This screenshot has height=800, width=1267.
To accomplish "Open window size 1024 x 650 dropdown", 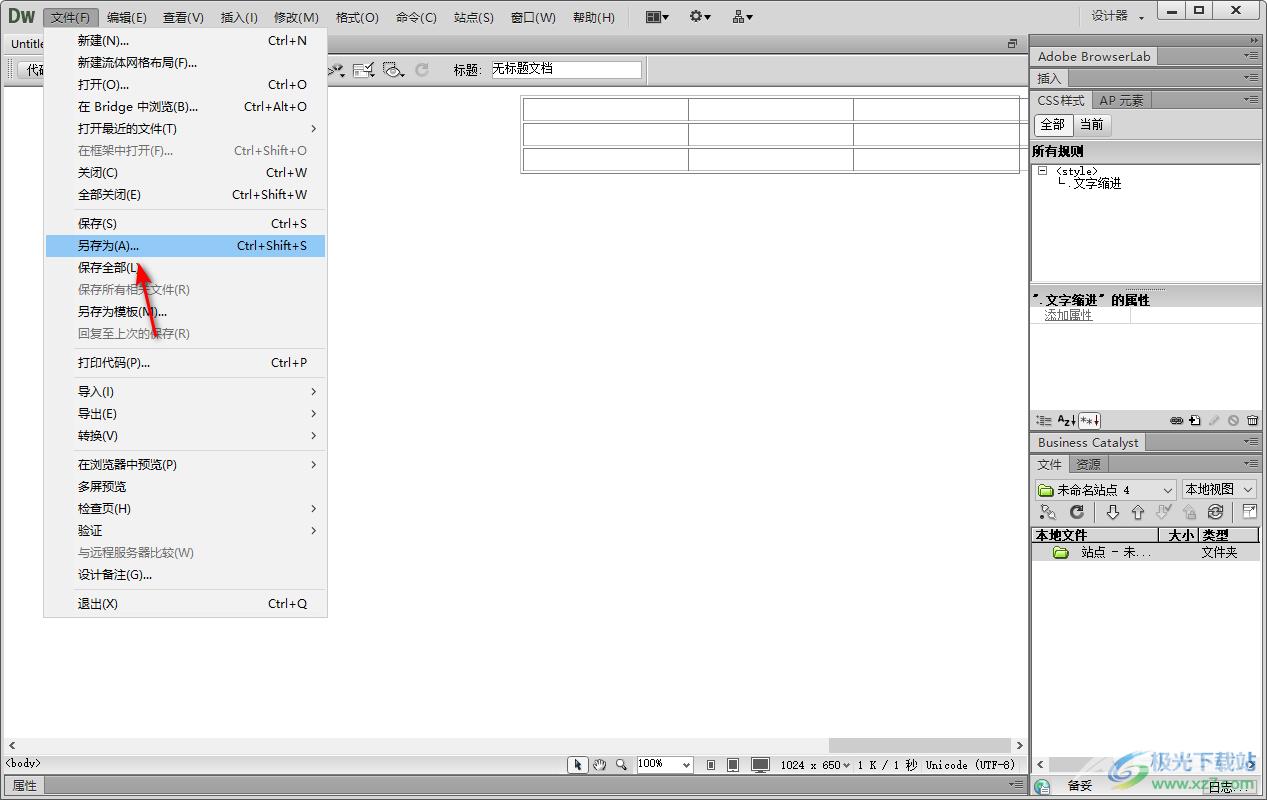I will point(816,765).
